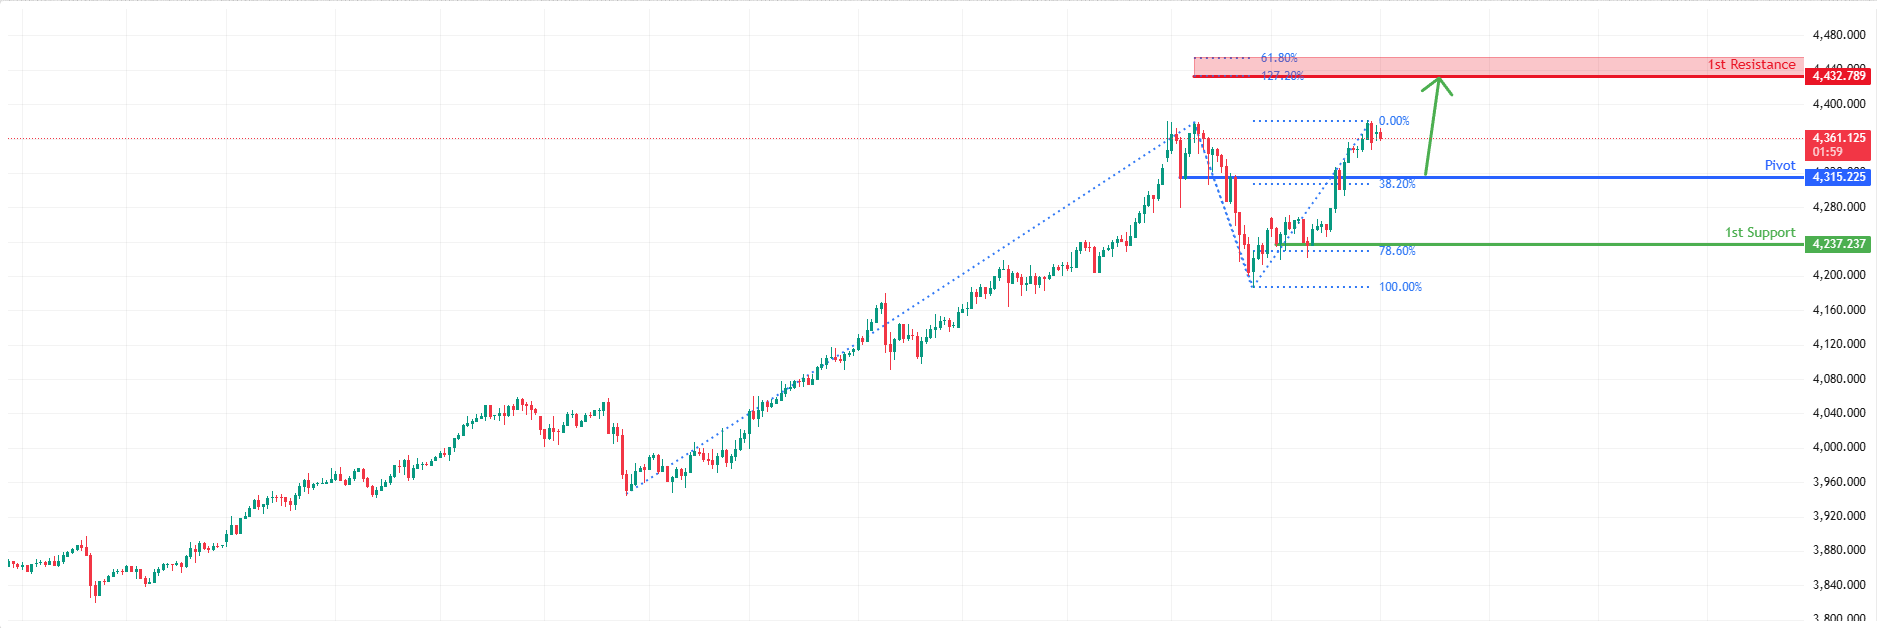Select the 78.60% Fibonacci retracement label
The width and height of the screenshot is (1877, 628).
click(1397, 251)
